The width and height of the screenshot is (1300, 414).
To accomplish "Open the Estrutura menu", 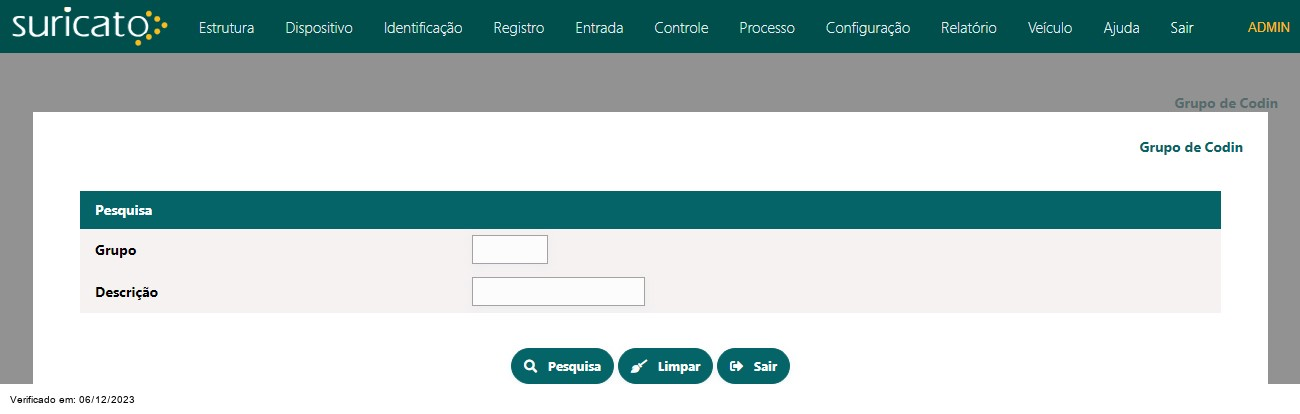I will tap(226, 28).
